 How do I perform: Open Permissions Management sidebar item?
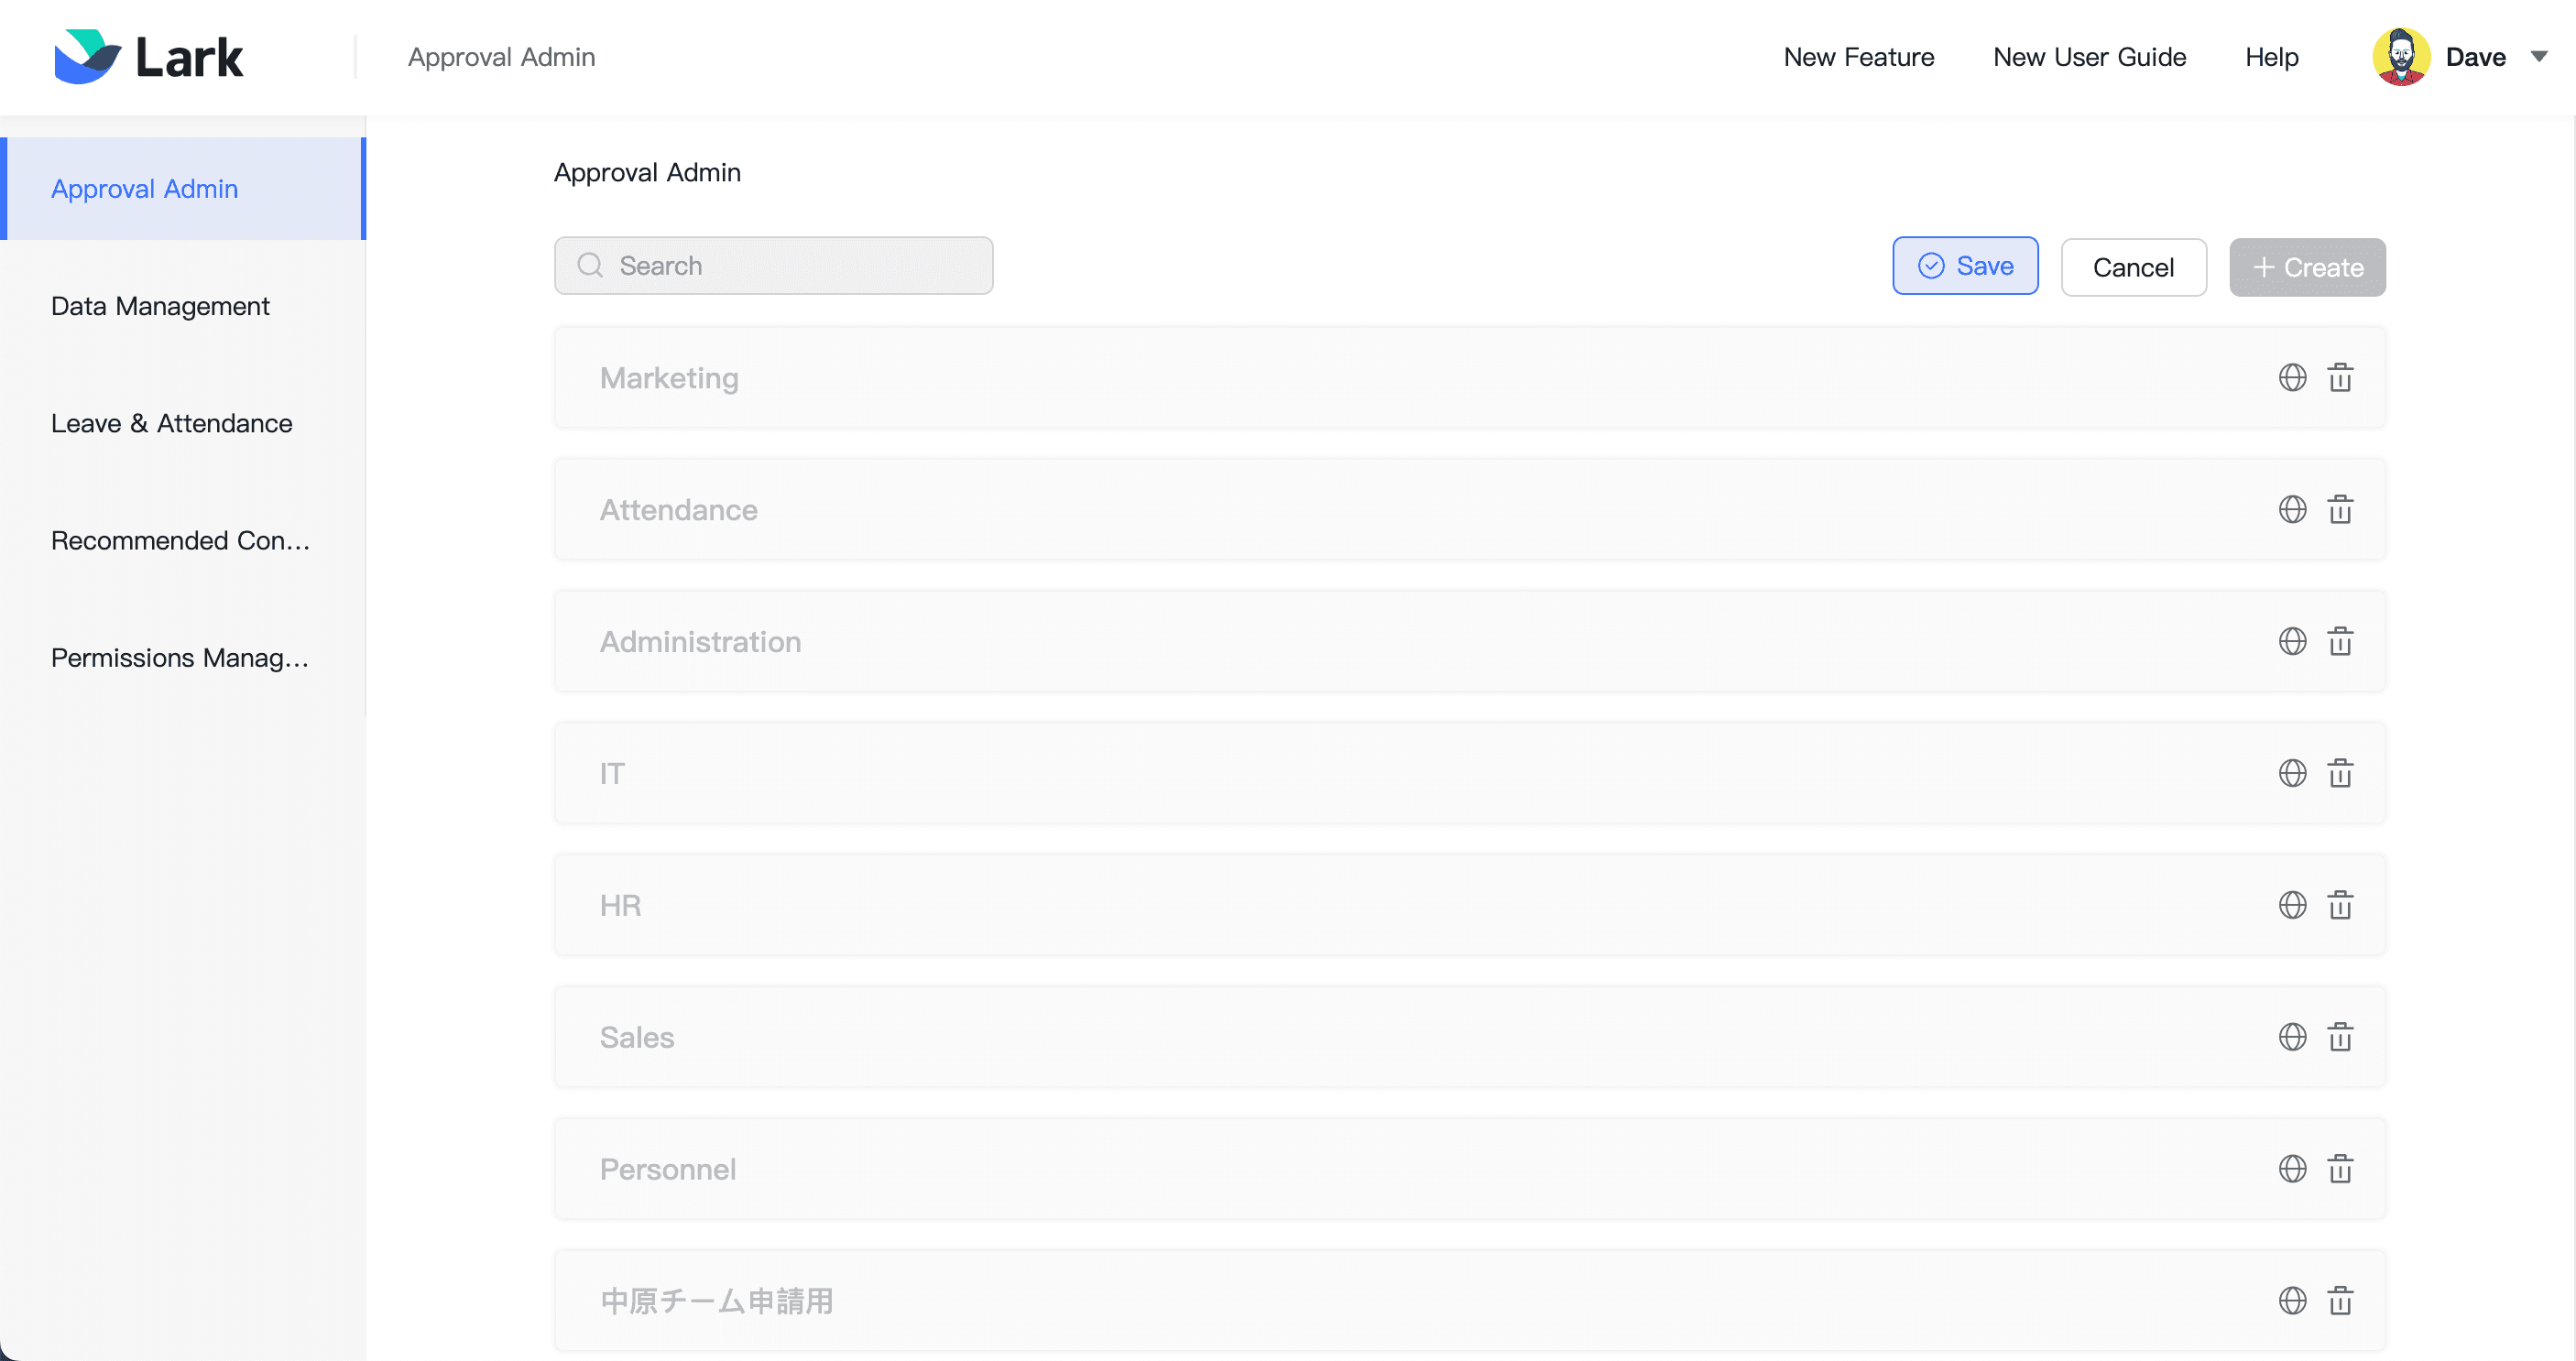[179, 658]
